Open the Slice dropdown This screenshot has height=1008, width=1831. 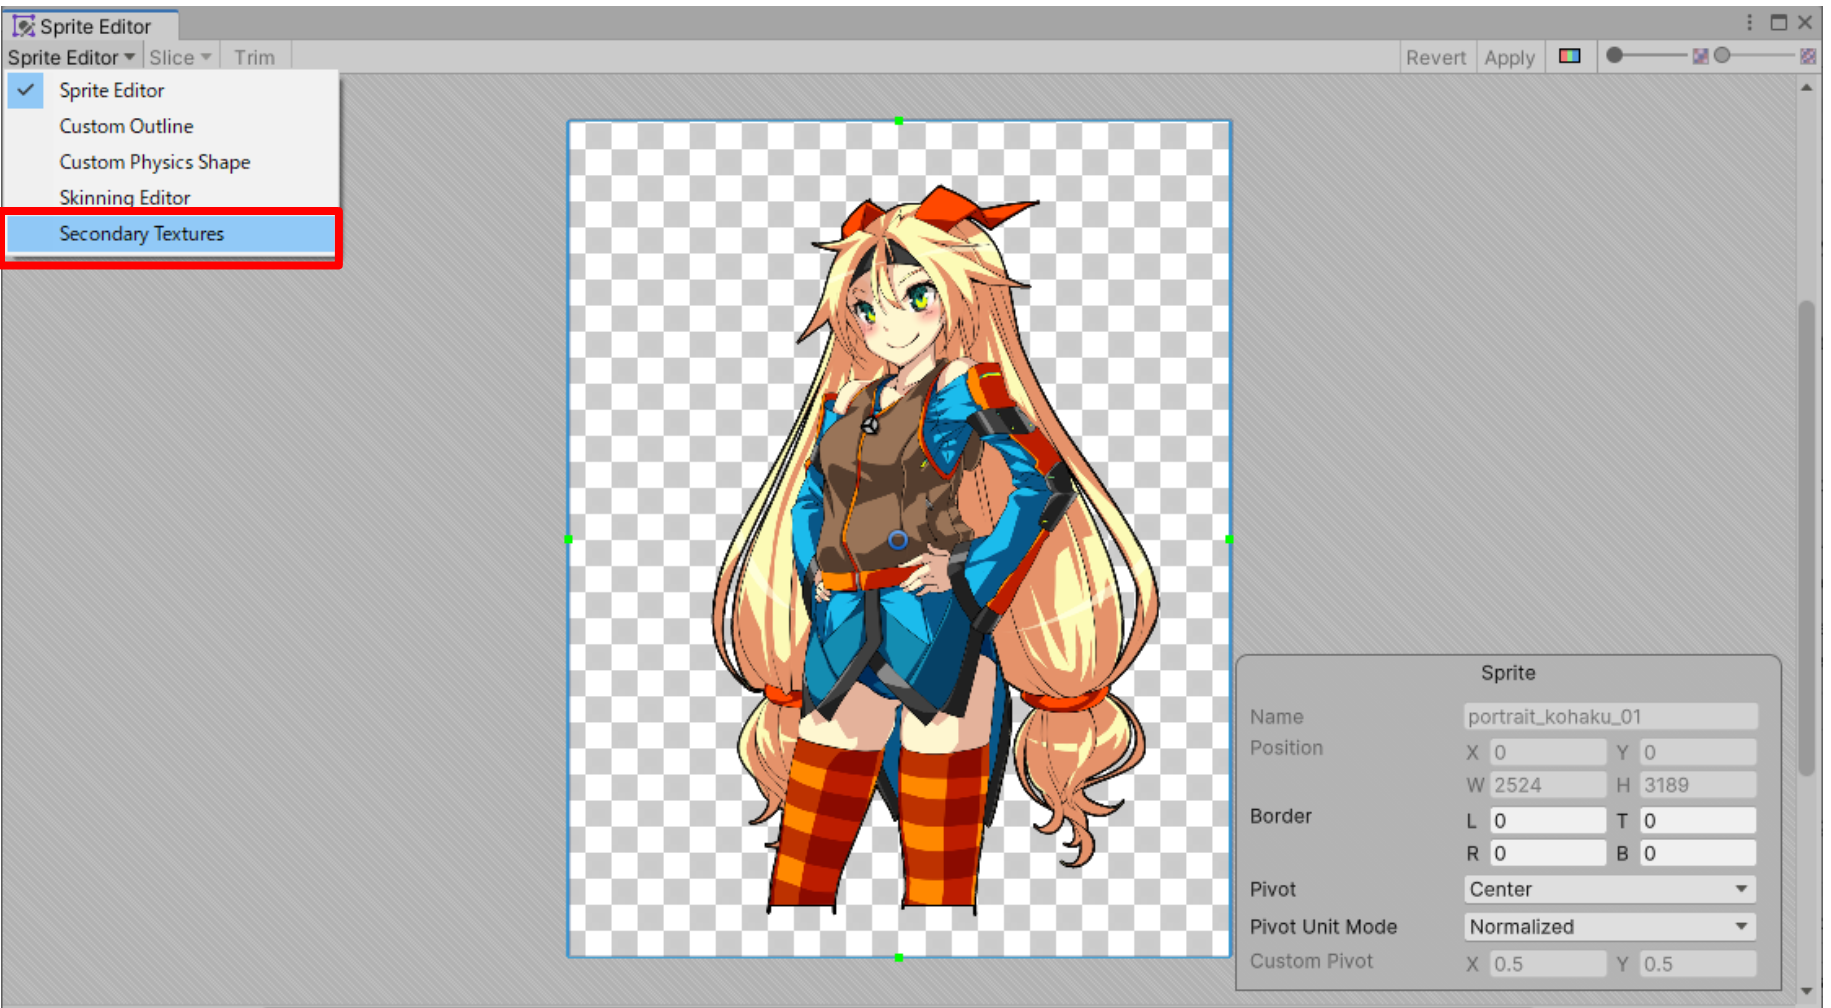tap(181, 57)
